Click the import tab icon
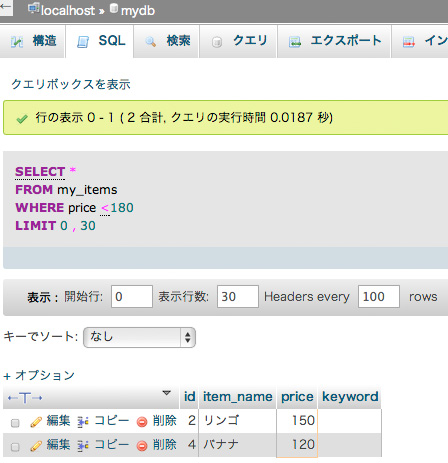Screen dimensions: 448x463 pyautogui.click(x=408, y=42)
